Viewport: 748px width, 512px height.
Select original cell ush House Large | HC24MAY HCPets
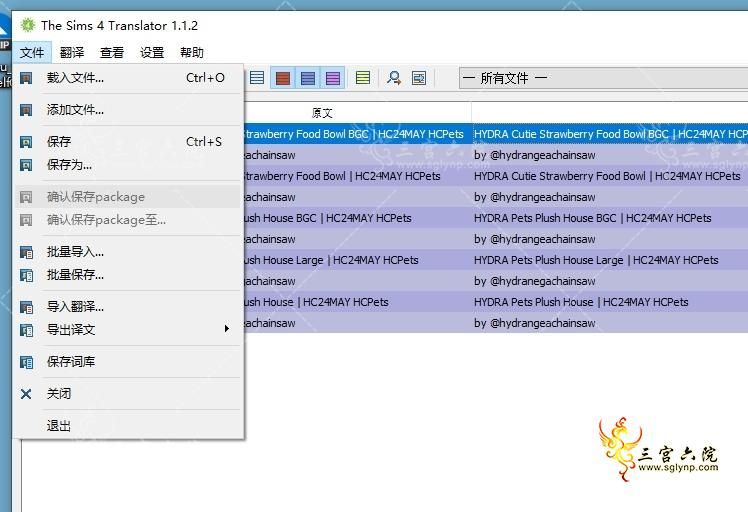(358, 260)
